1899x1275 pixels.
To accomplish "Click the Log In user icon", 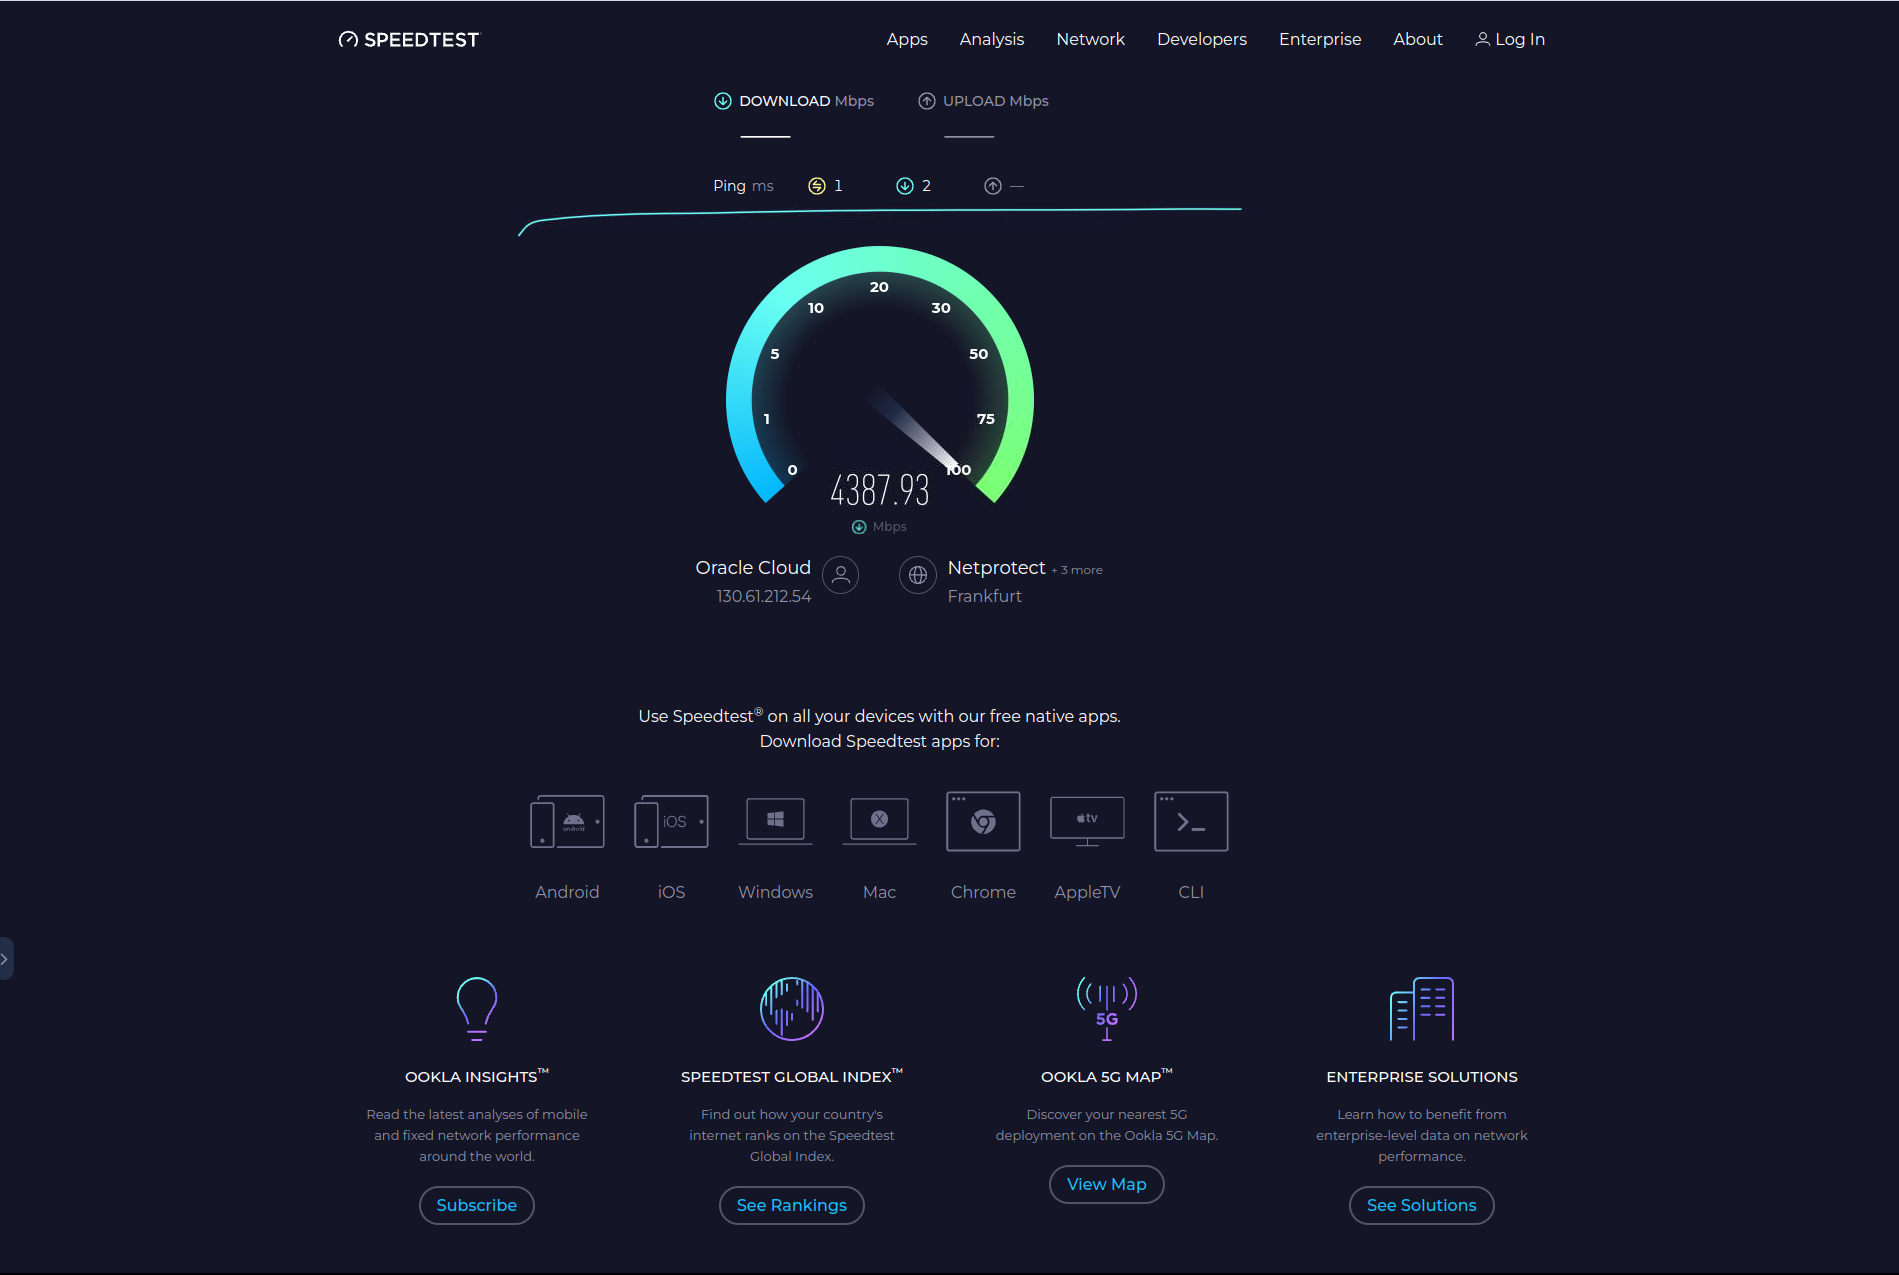I will point(1482,39).
